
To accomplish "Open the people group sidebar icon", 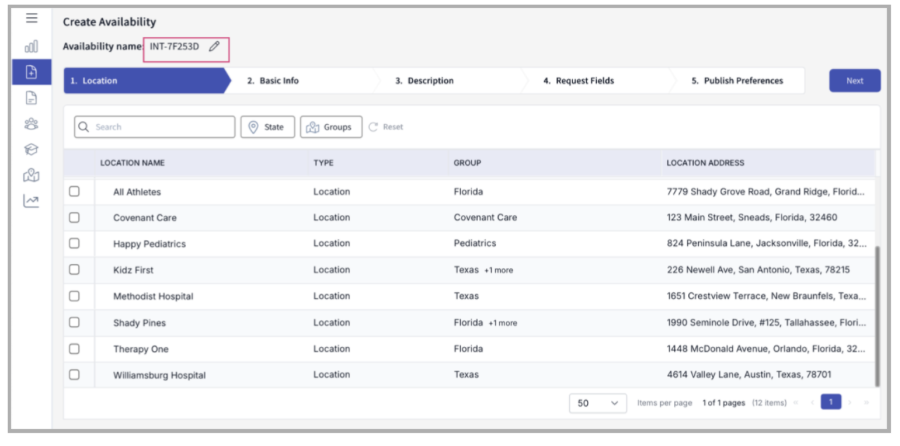I will tap(32, 124).
